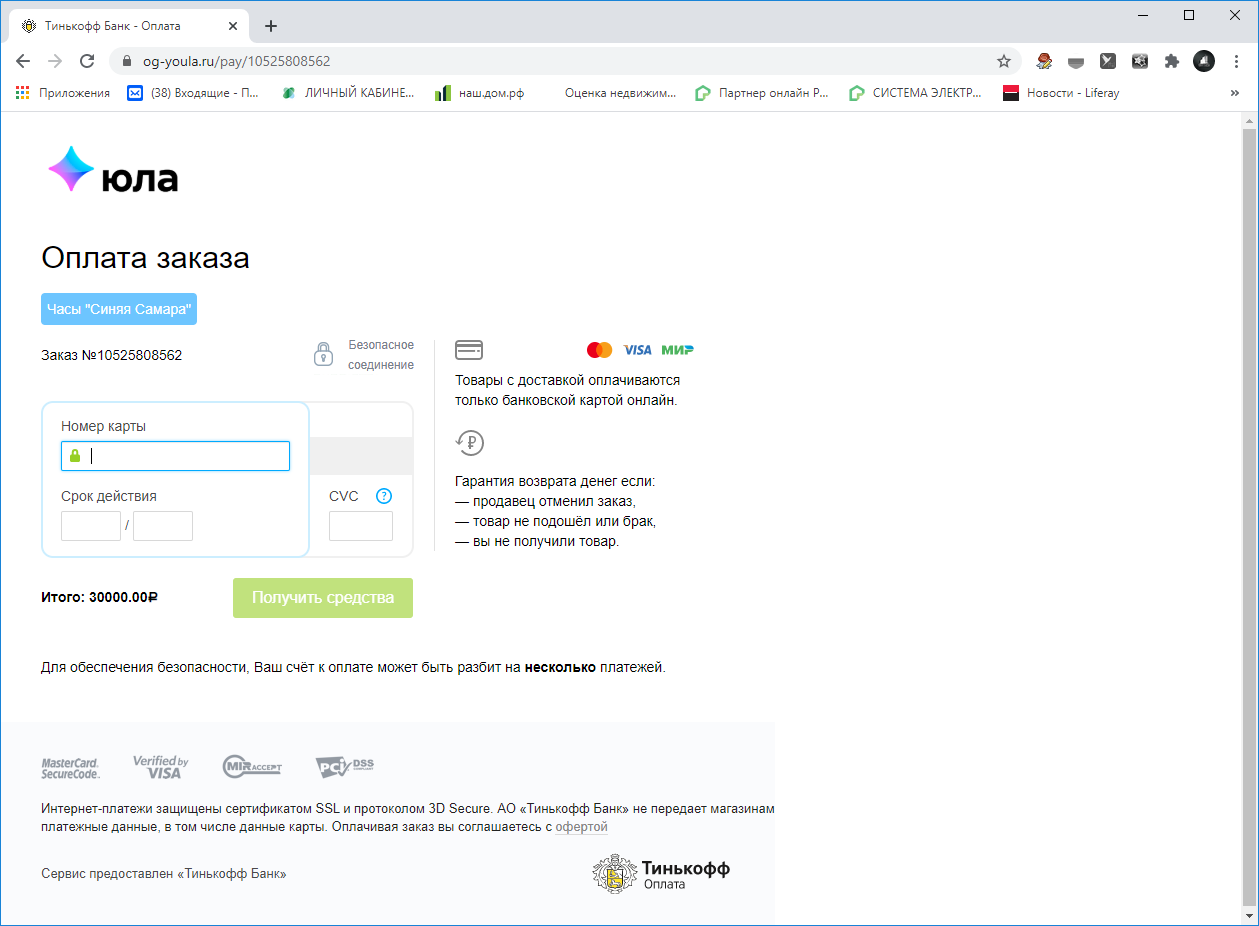Click the Mastercard logo
Image resolution: width=1259 pixels, height=926 pixels.
(x=600, y=350)
